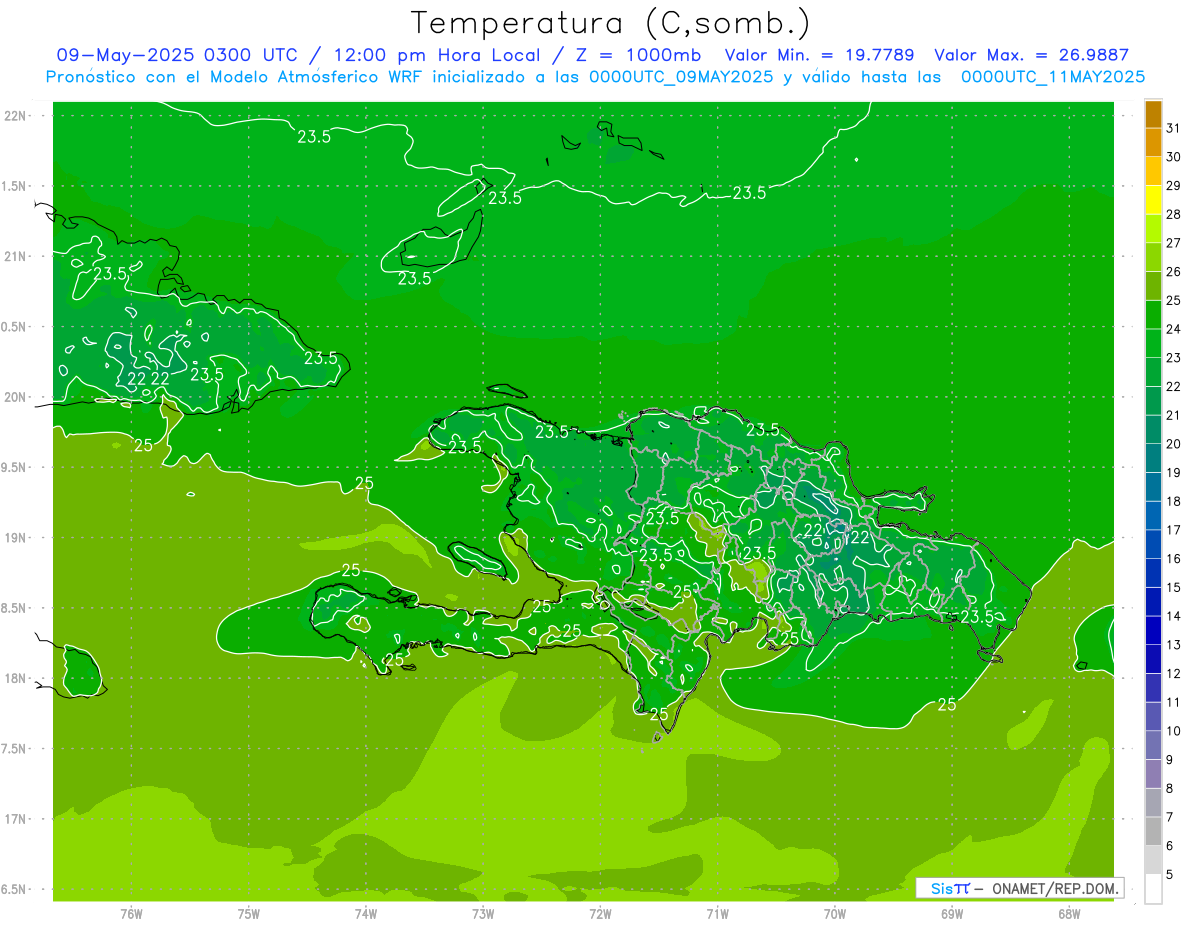Screen dimensions: 1200x927
Task: Click the 69W longitude label
Action: pyautogui.click(x=952, y=914)
